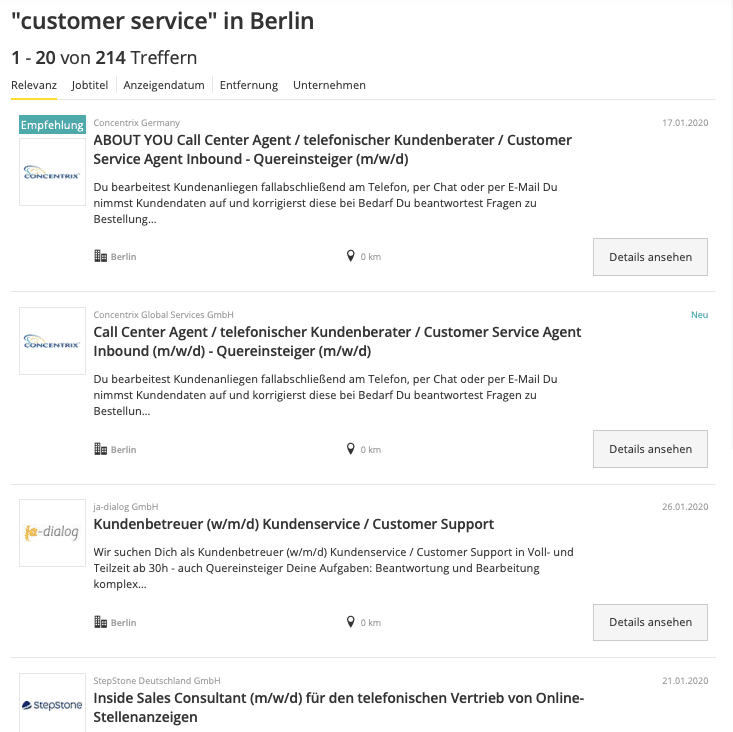Click location pin icon in second listing
This screenshot has width=733, height=732.
[351, 449]
